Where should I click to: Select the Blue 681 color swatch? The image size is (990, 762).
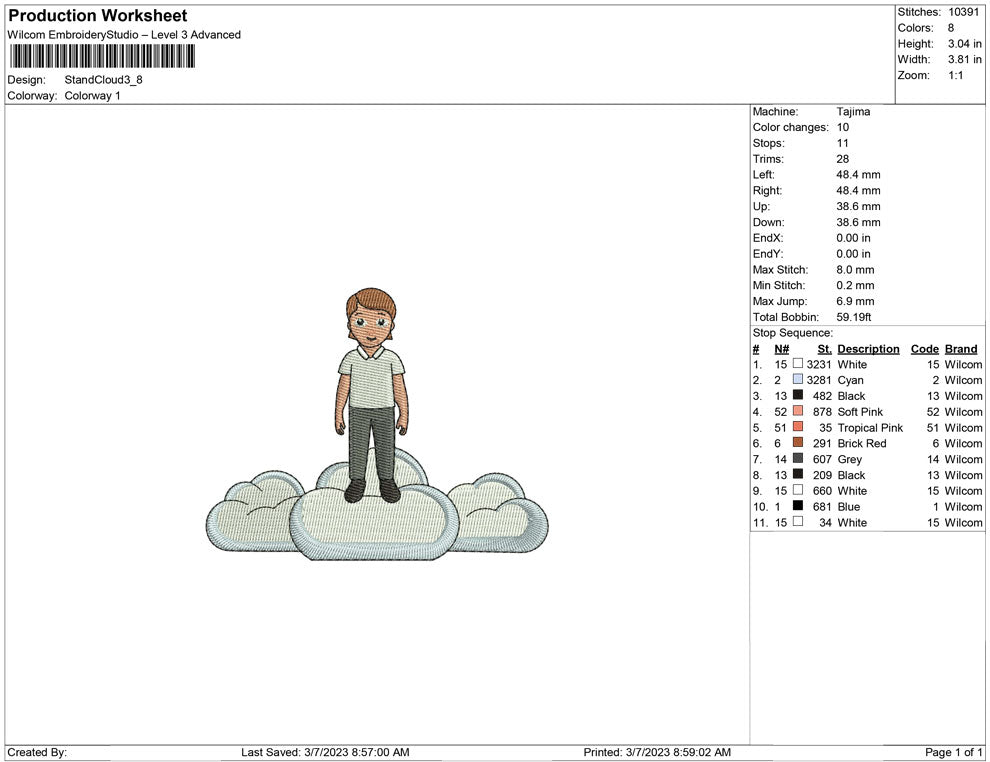tap(797, 506)
